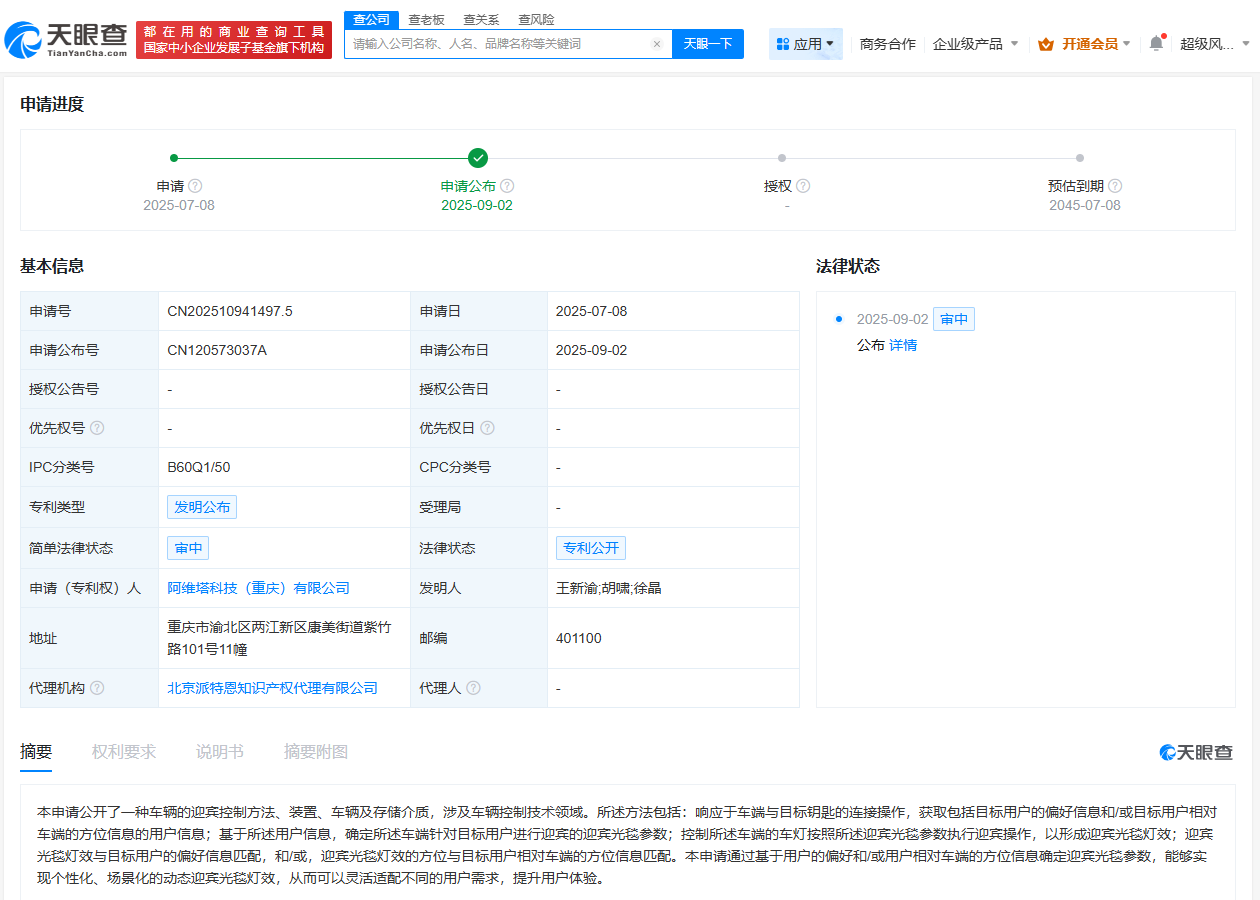The height and width of the screenshot is (900, 1260).
Task: Click Tianyancha watermark logo above the abstract
Action: 1195,751
